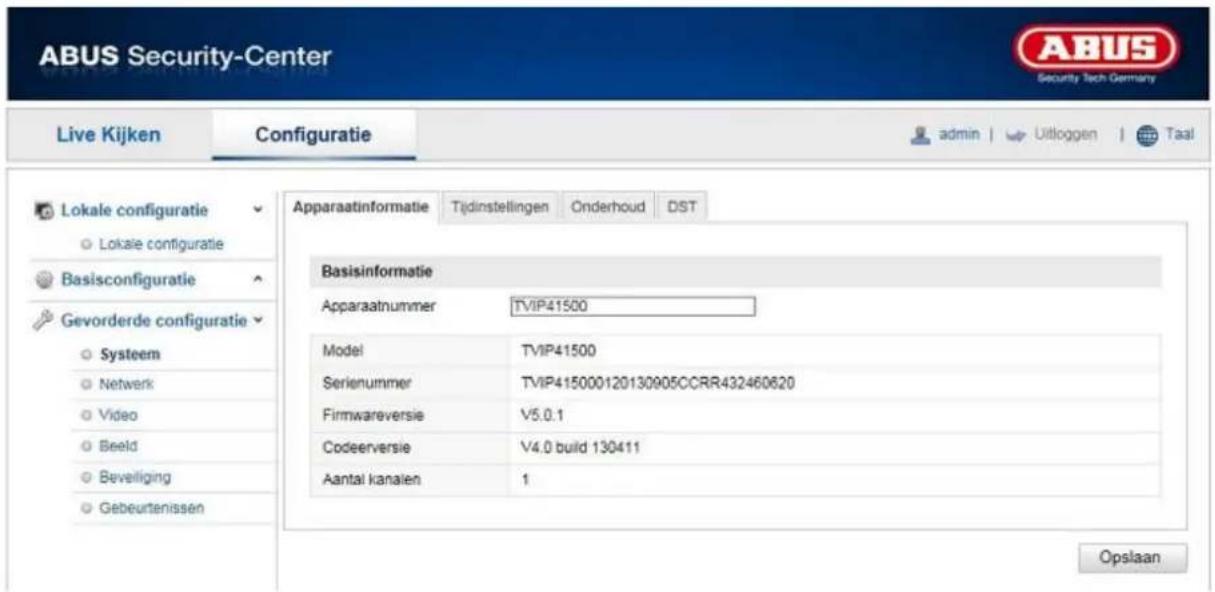Click the Aantal kanalen label
Viewport: 1215px width, 592px height.
coord(371,478)
